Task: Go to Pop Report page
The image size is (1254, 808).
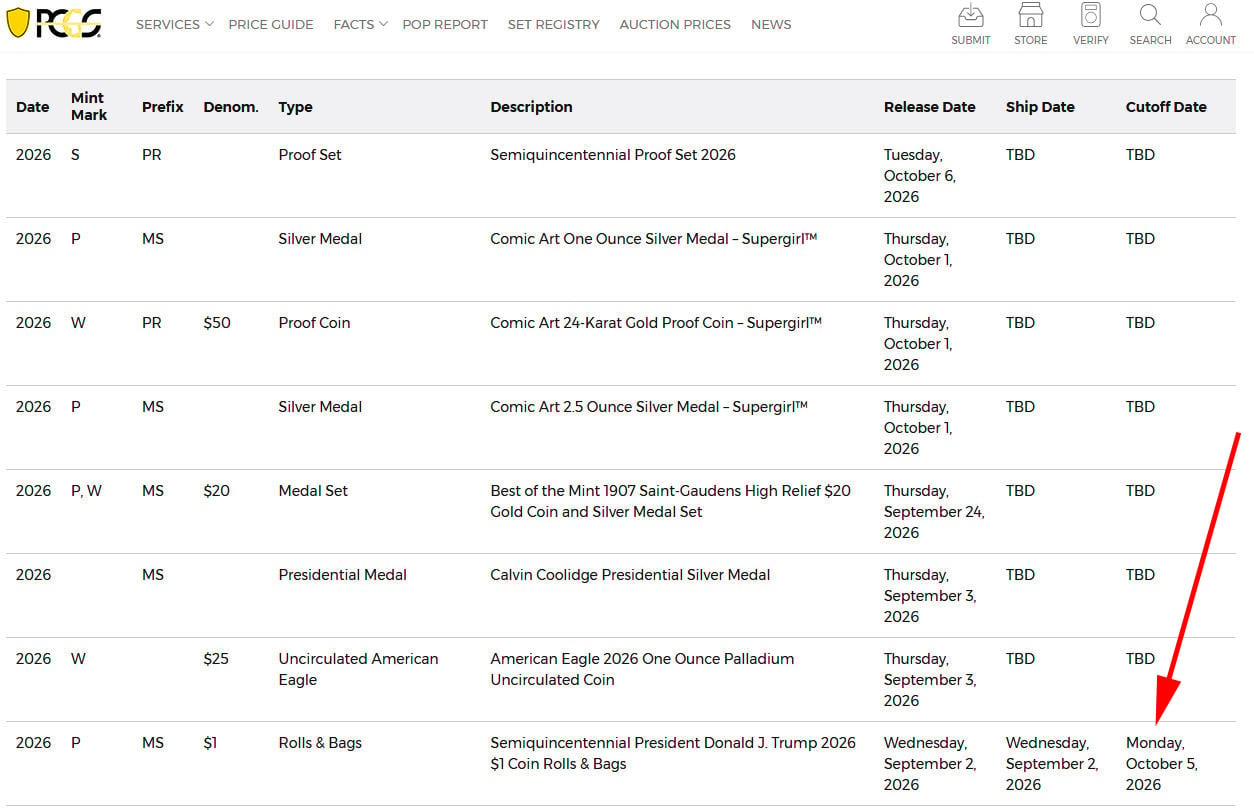Action: point(445,24)
